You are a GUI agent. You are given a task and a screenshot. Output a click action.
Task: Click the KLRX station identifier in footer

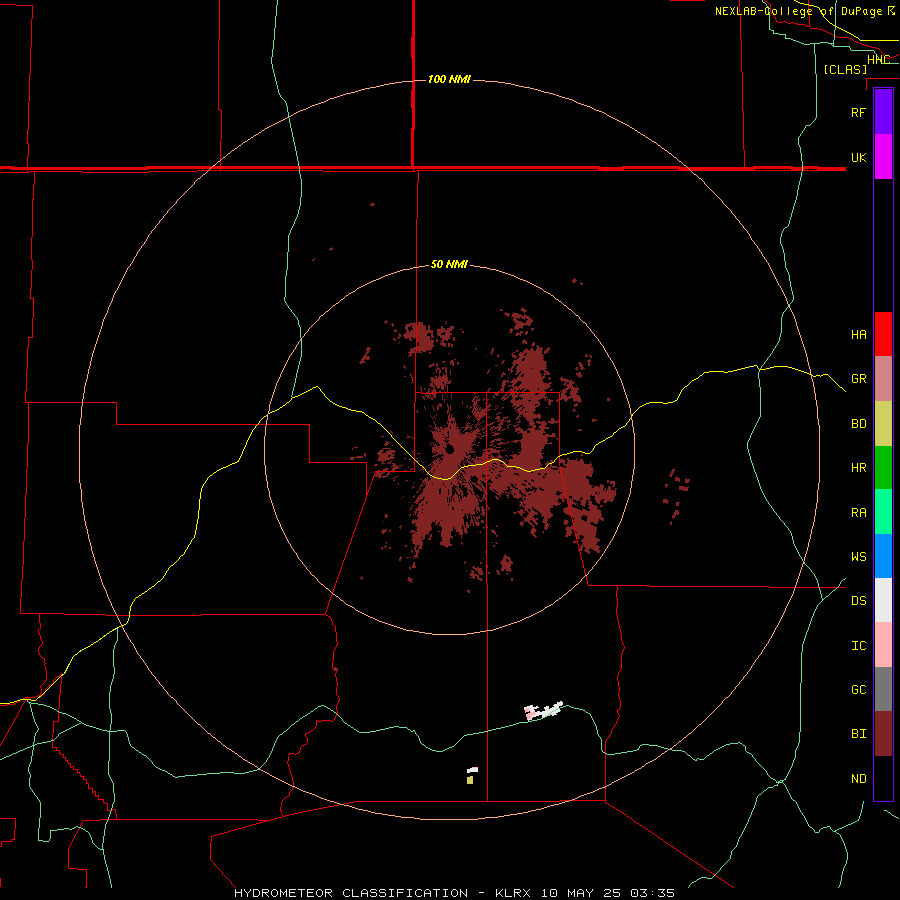(x=513, y=893)
